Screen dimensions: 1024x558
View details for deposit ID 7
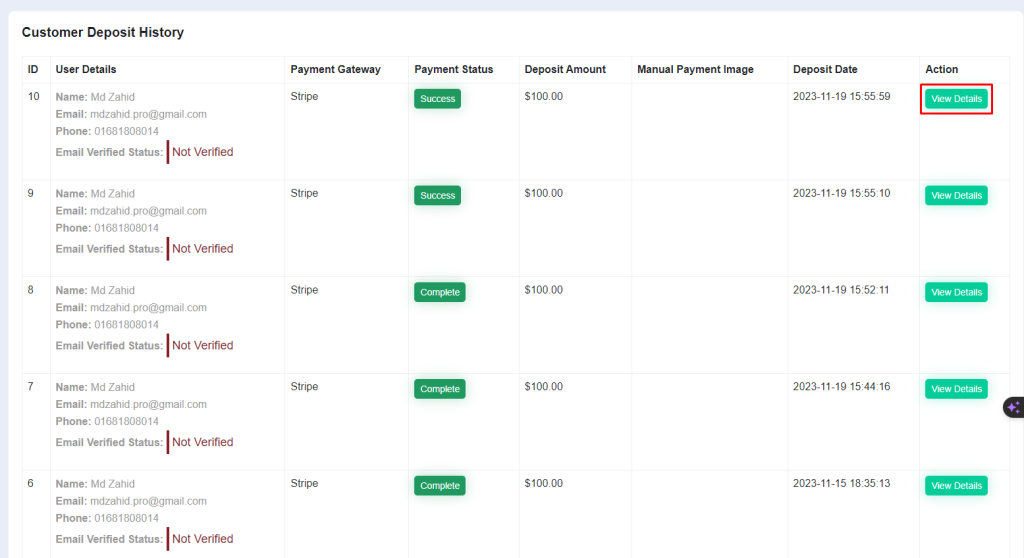coord(956,389)
